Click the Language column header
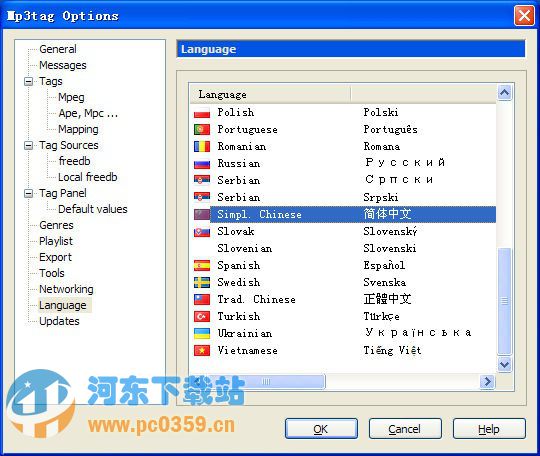This screenshot has width=540, height=456. 270,94
